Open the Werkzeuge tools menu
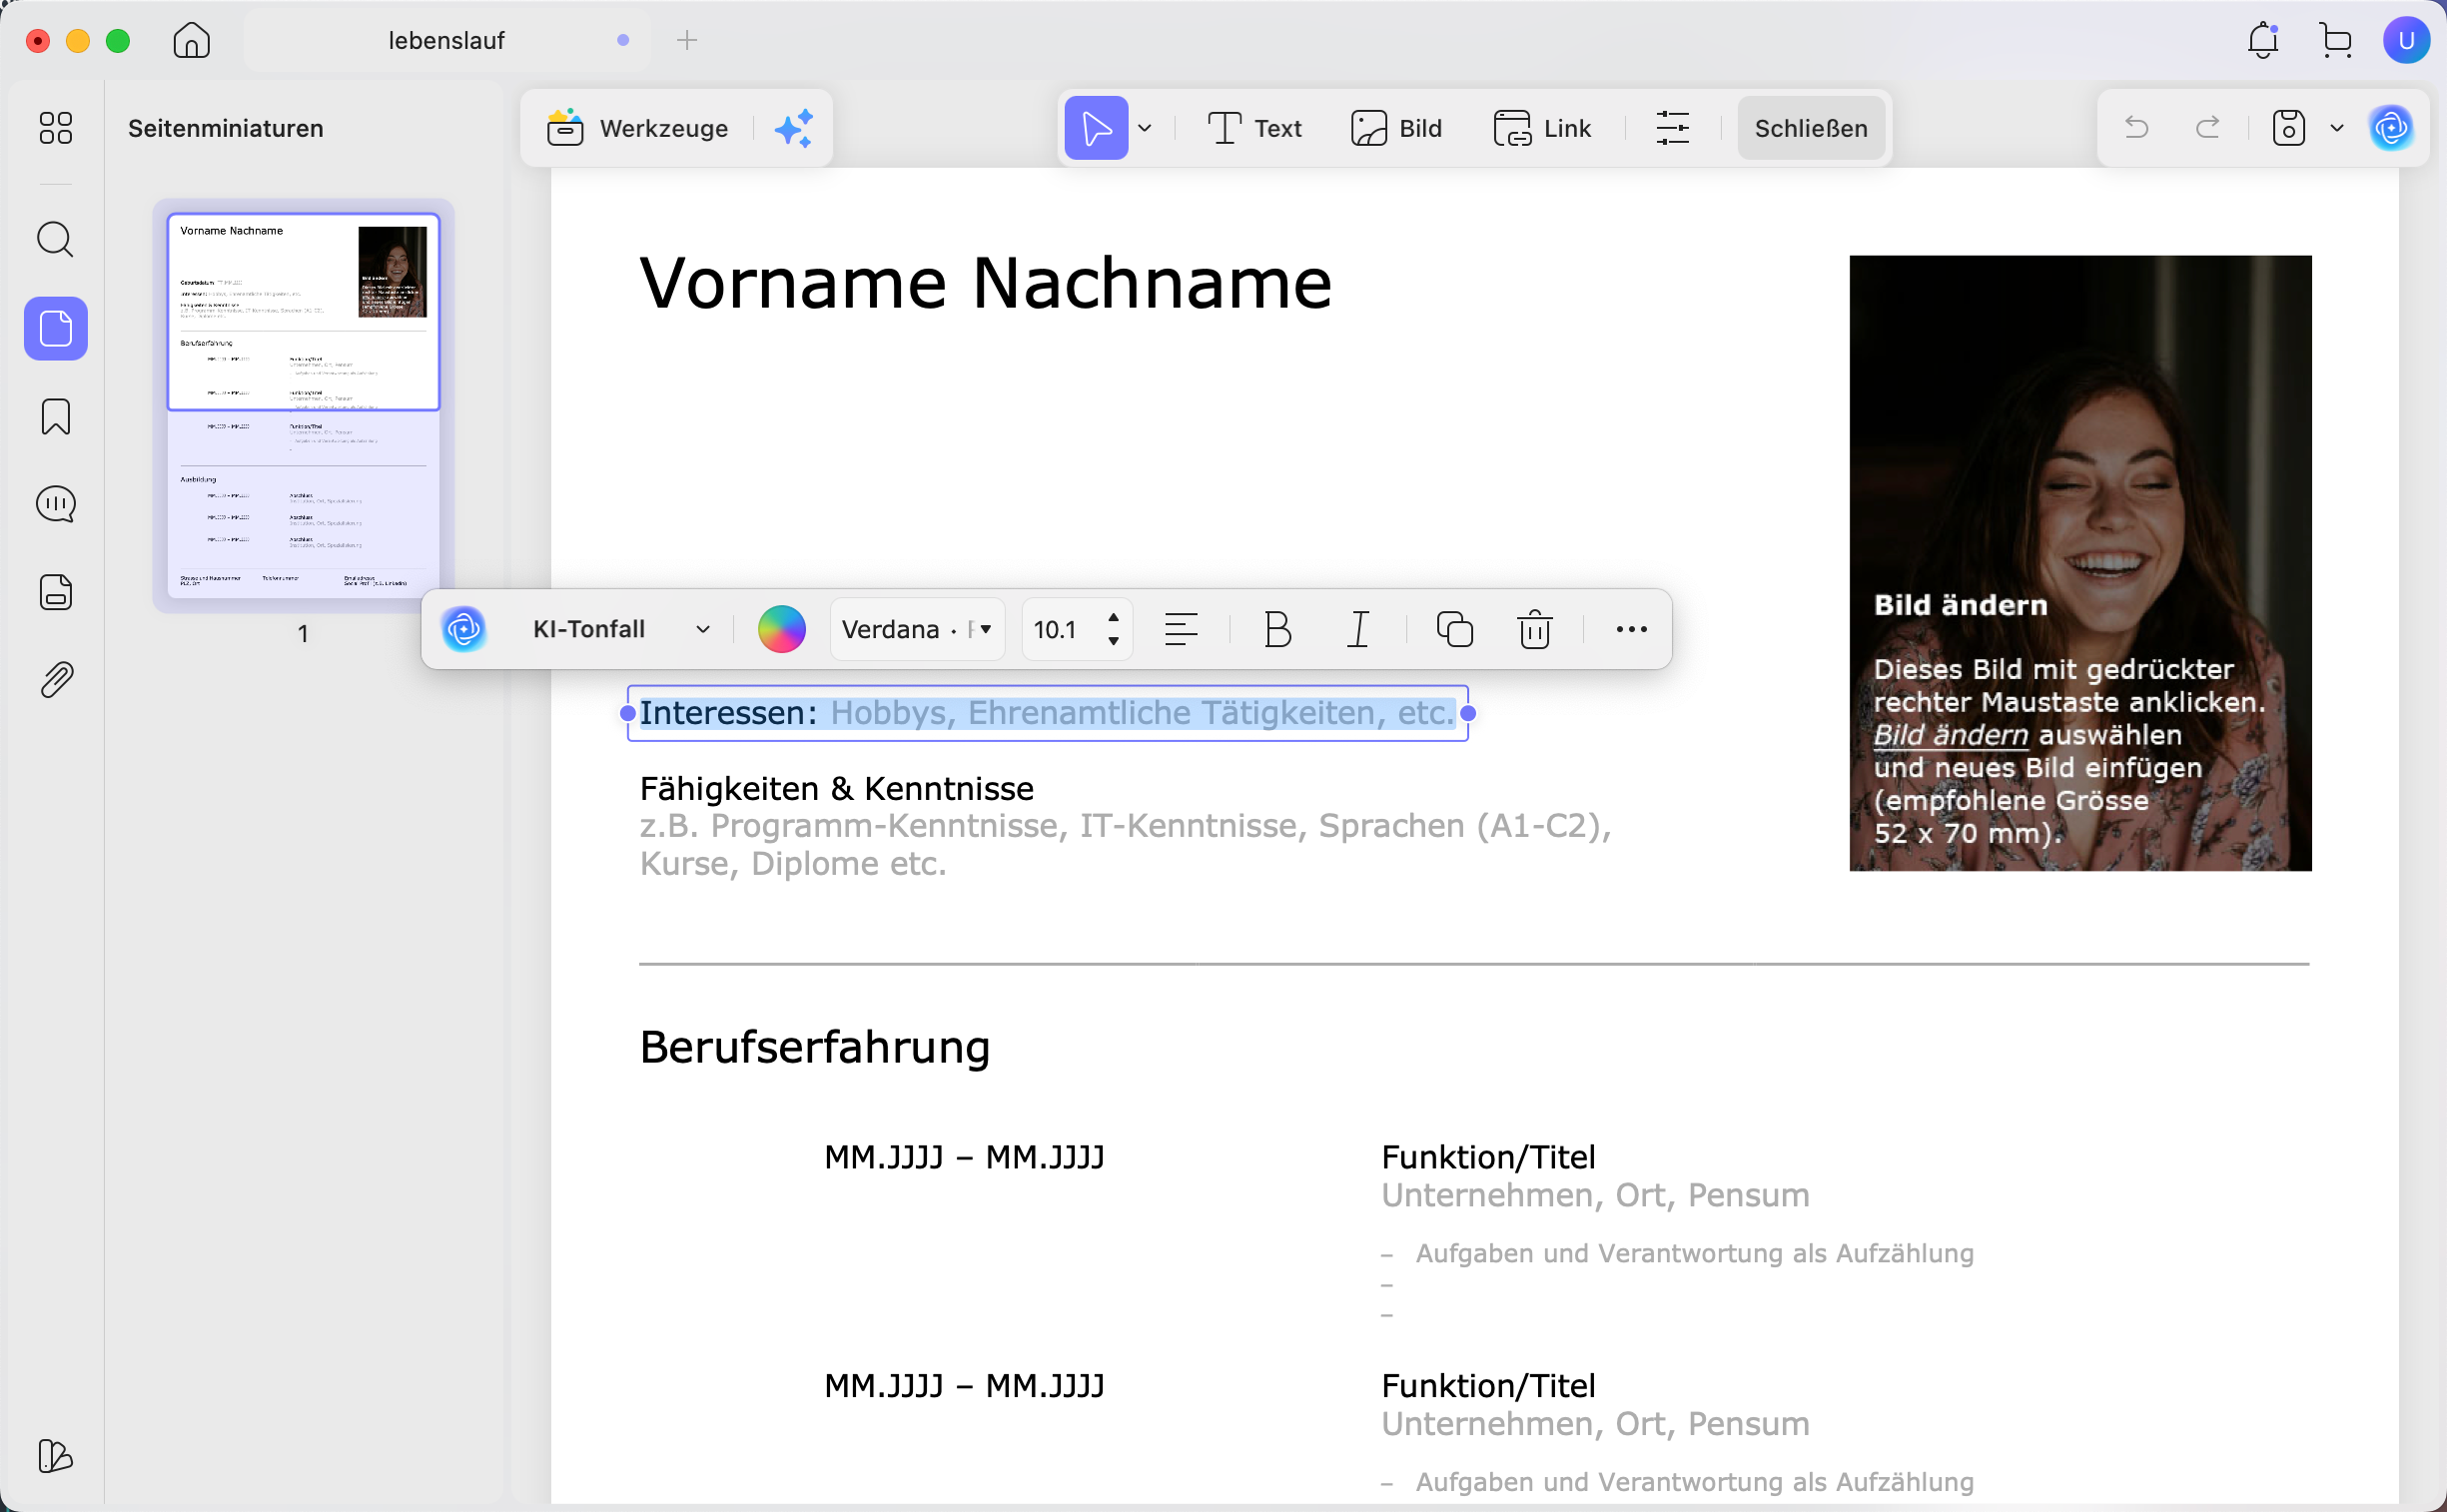2447x1512 pixels. [637, 128]
